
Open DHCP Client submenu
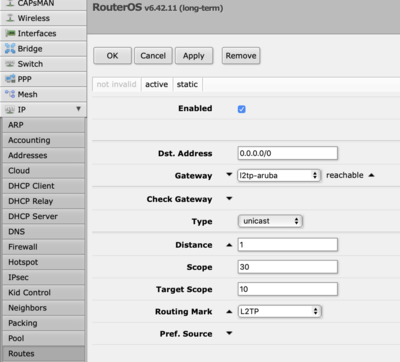click(43, 186)
